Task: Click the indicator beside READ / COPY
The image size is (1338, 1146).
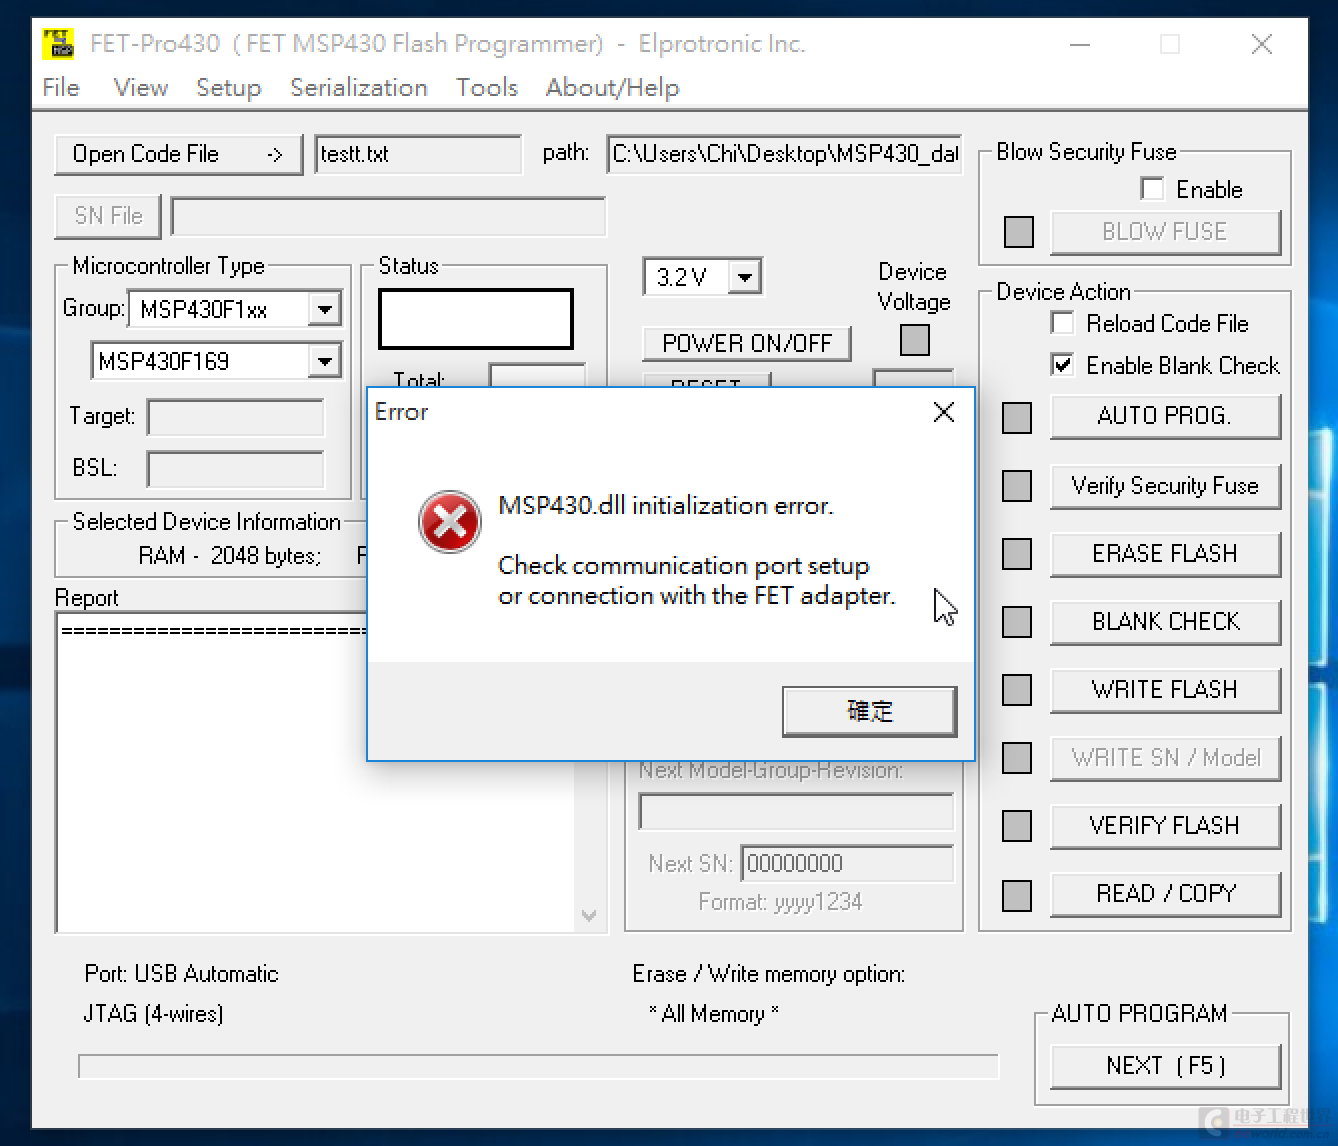Action: click(1017, 895)
